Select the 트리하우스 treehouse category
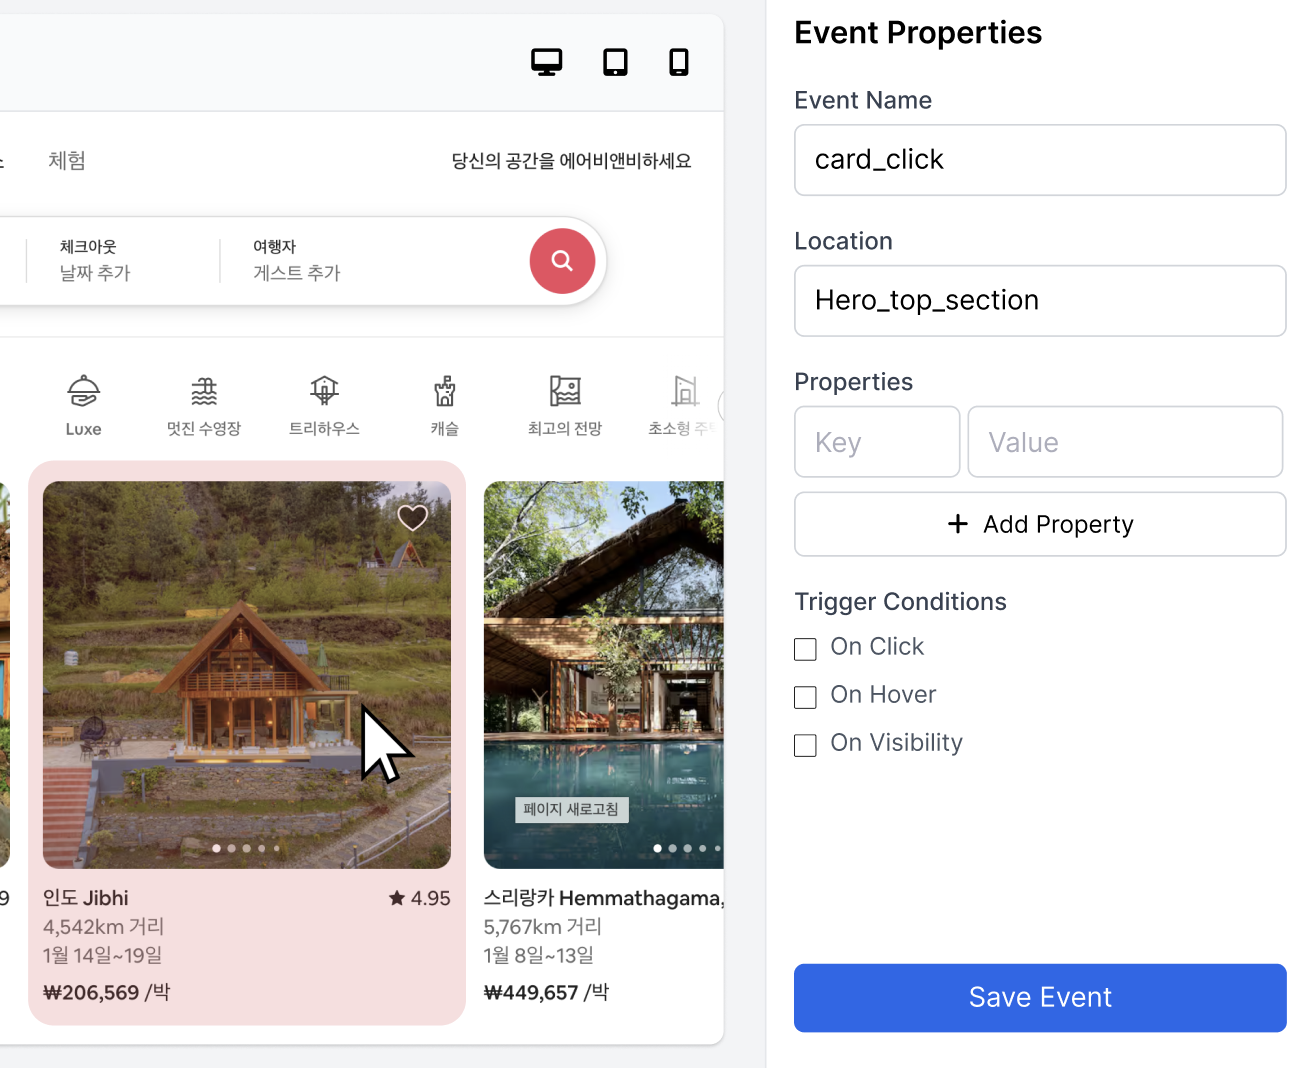Viewport: 1300px width, 1068px height. point(324,405)
